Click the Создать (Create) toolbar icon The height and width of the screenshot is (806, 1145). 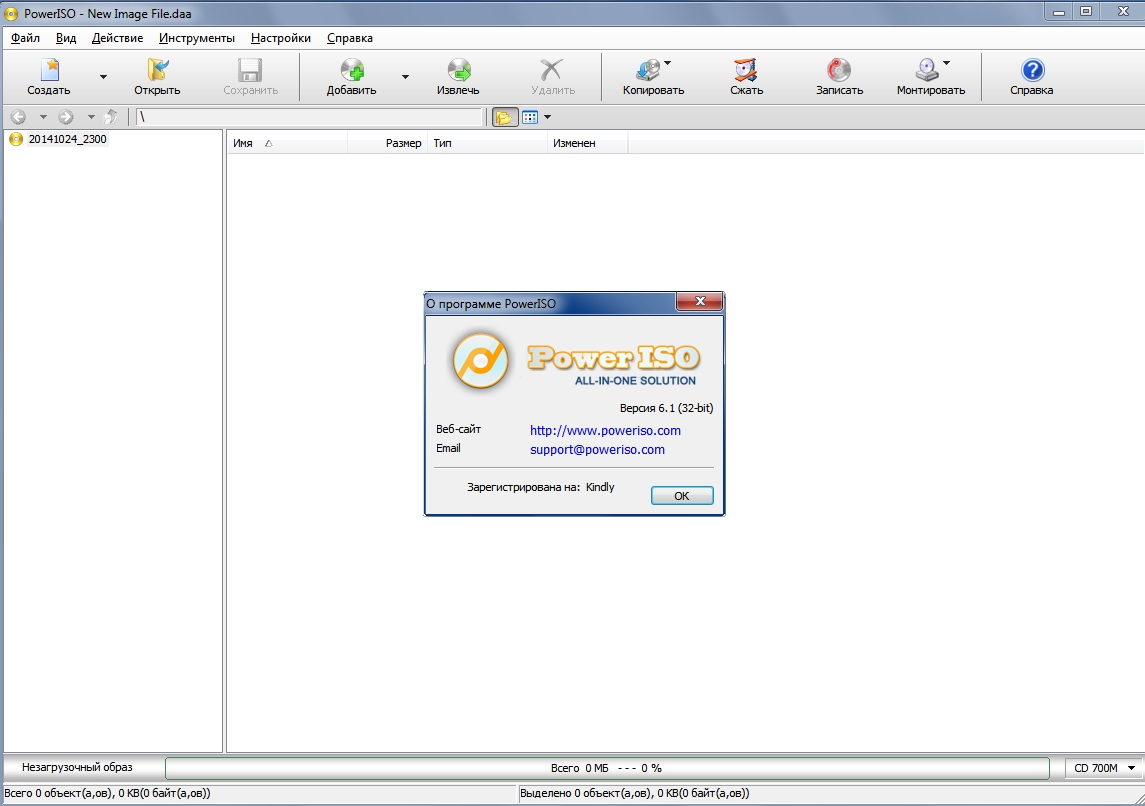[49, 70]
